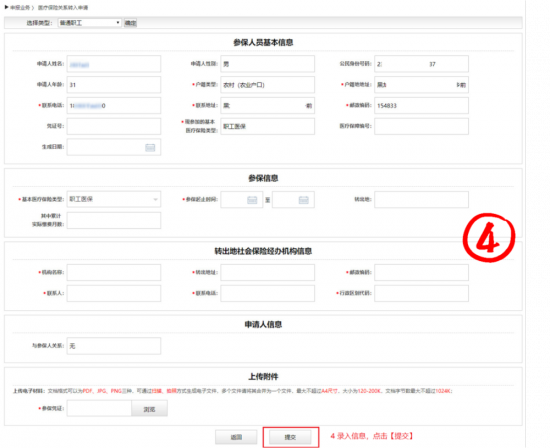
Task: Open the 生成日期 calendar picker icon
Action: click(x=150, y=148)
